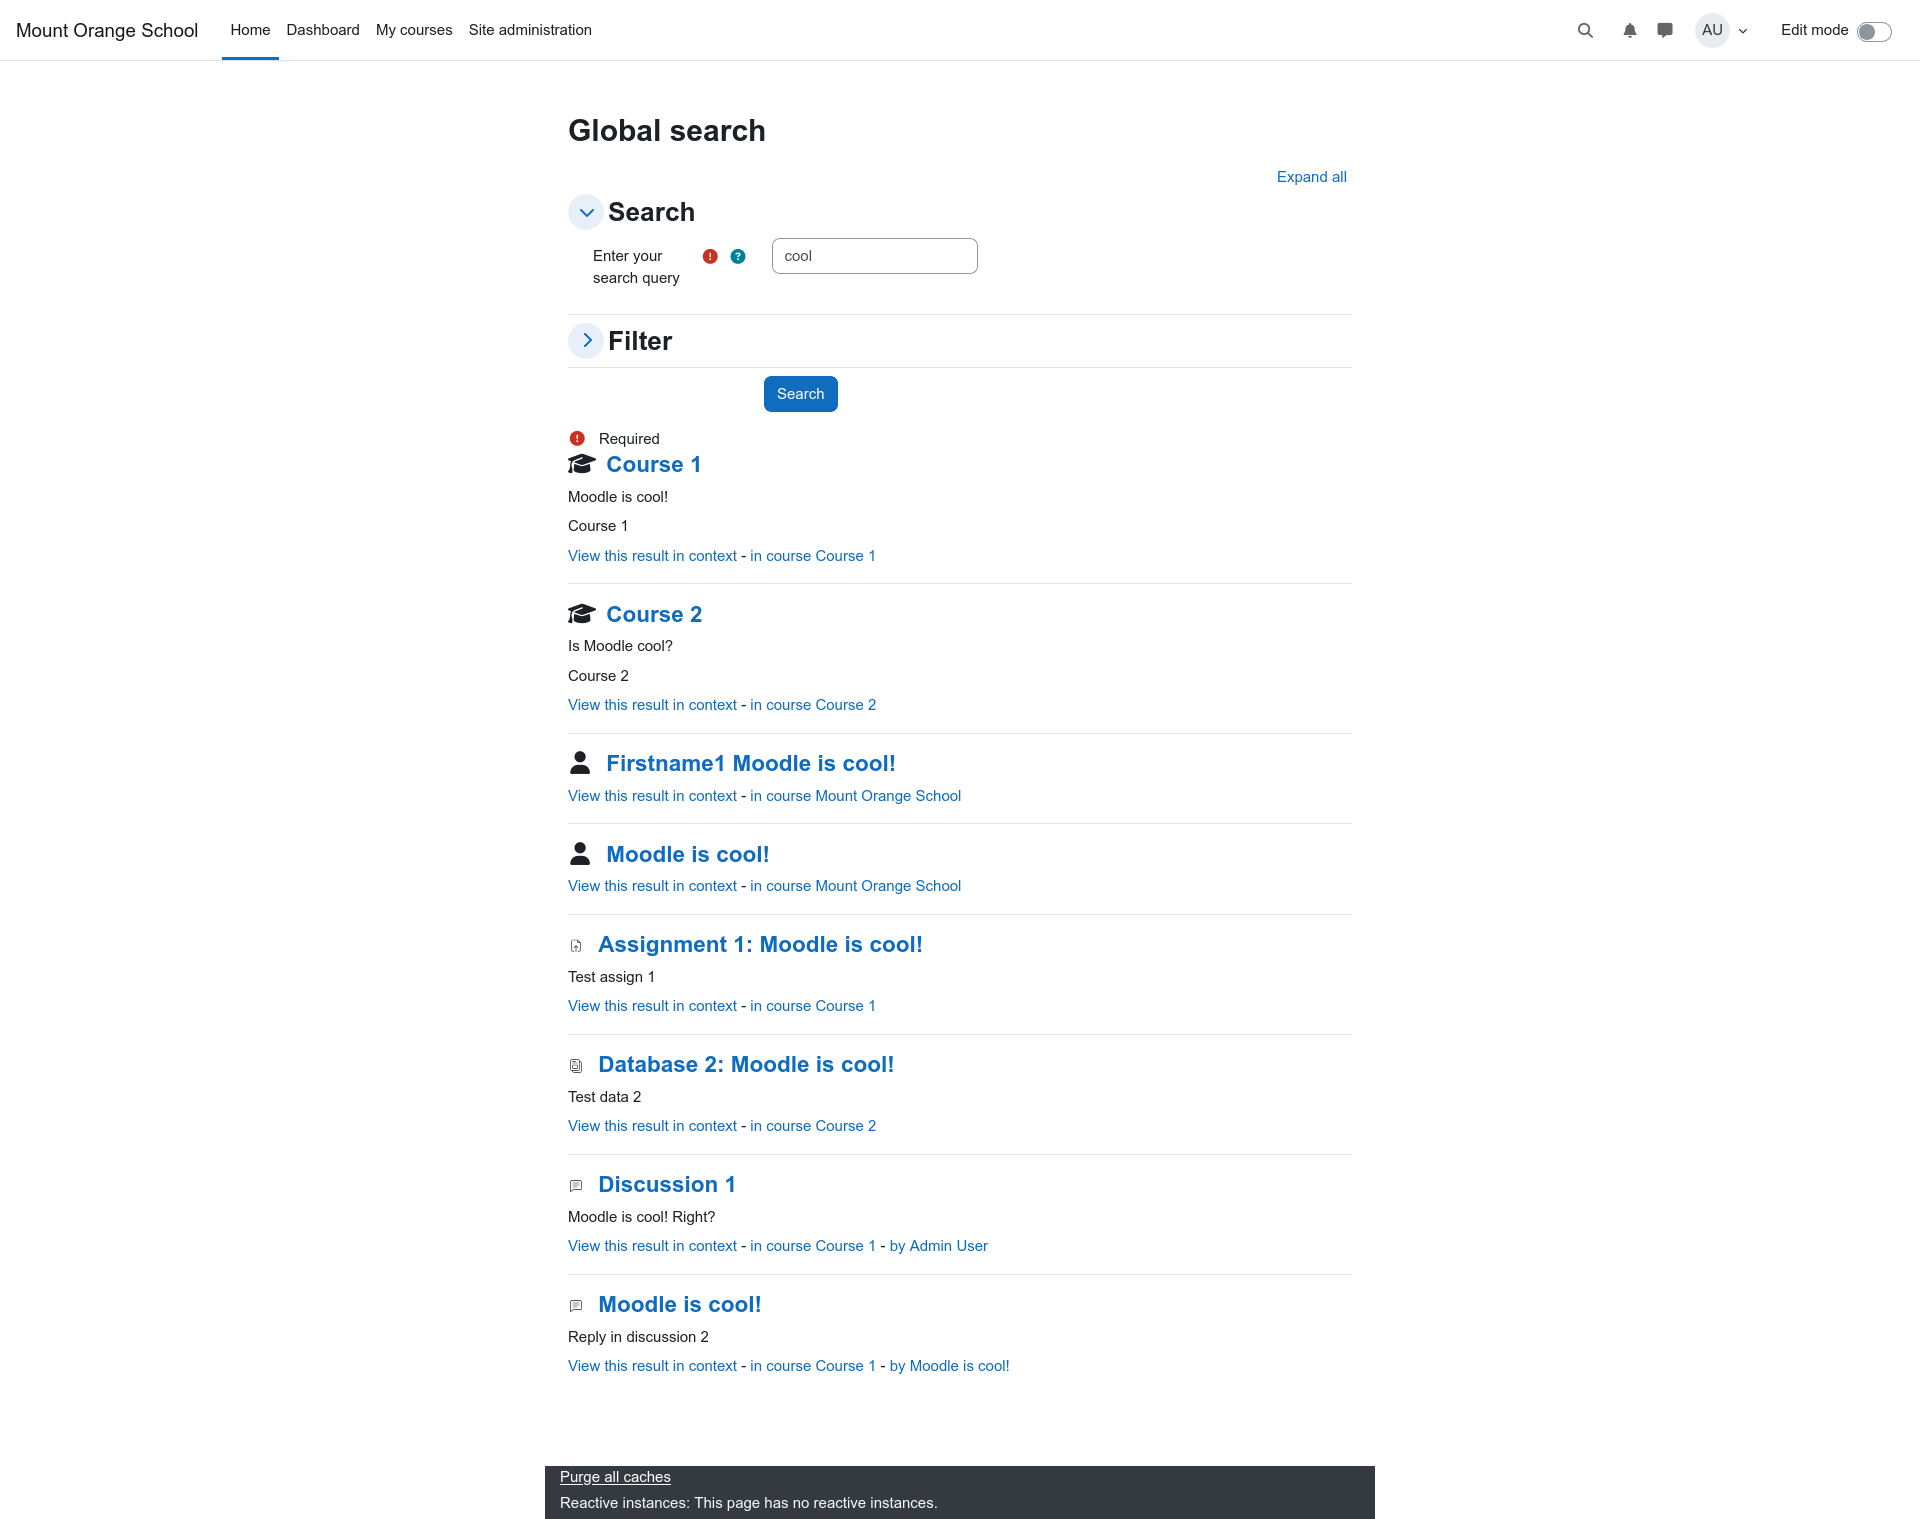The width and height of the screenshot is (1920, 1519).
Task: Expand the Filter section chevron
Action: 586,341
